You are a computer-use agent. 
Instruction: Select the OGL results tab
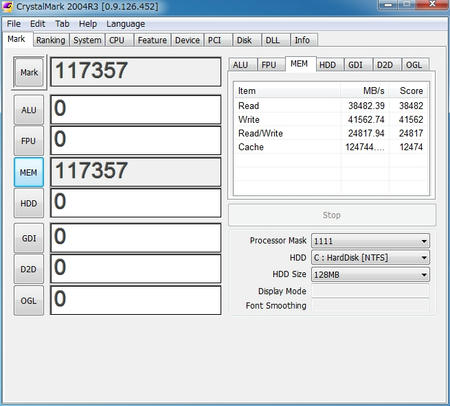click(x=414, y=65)
